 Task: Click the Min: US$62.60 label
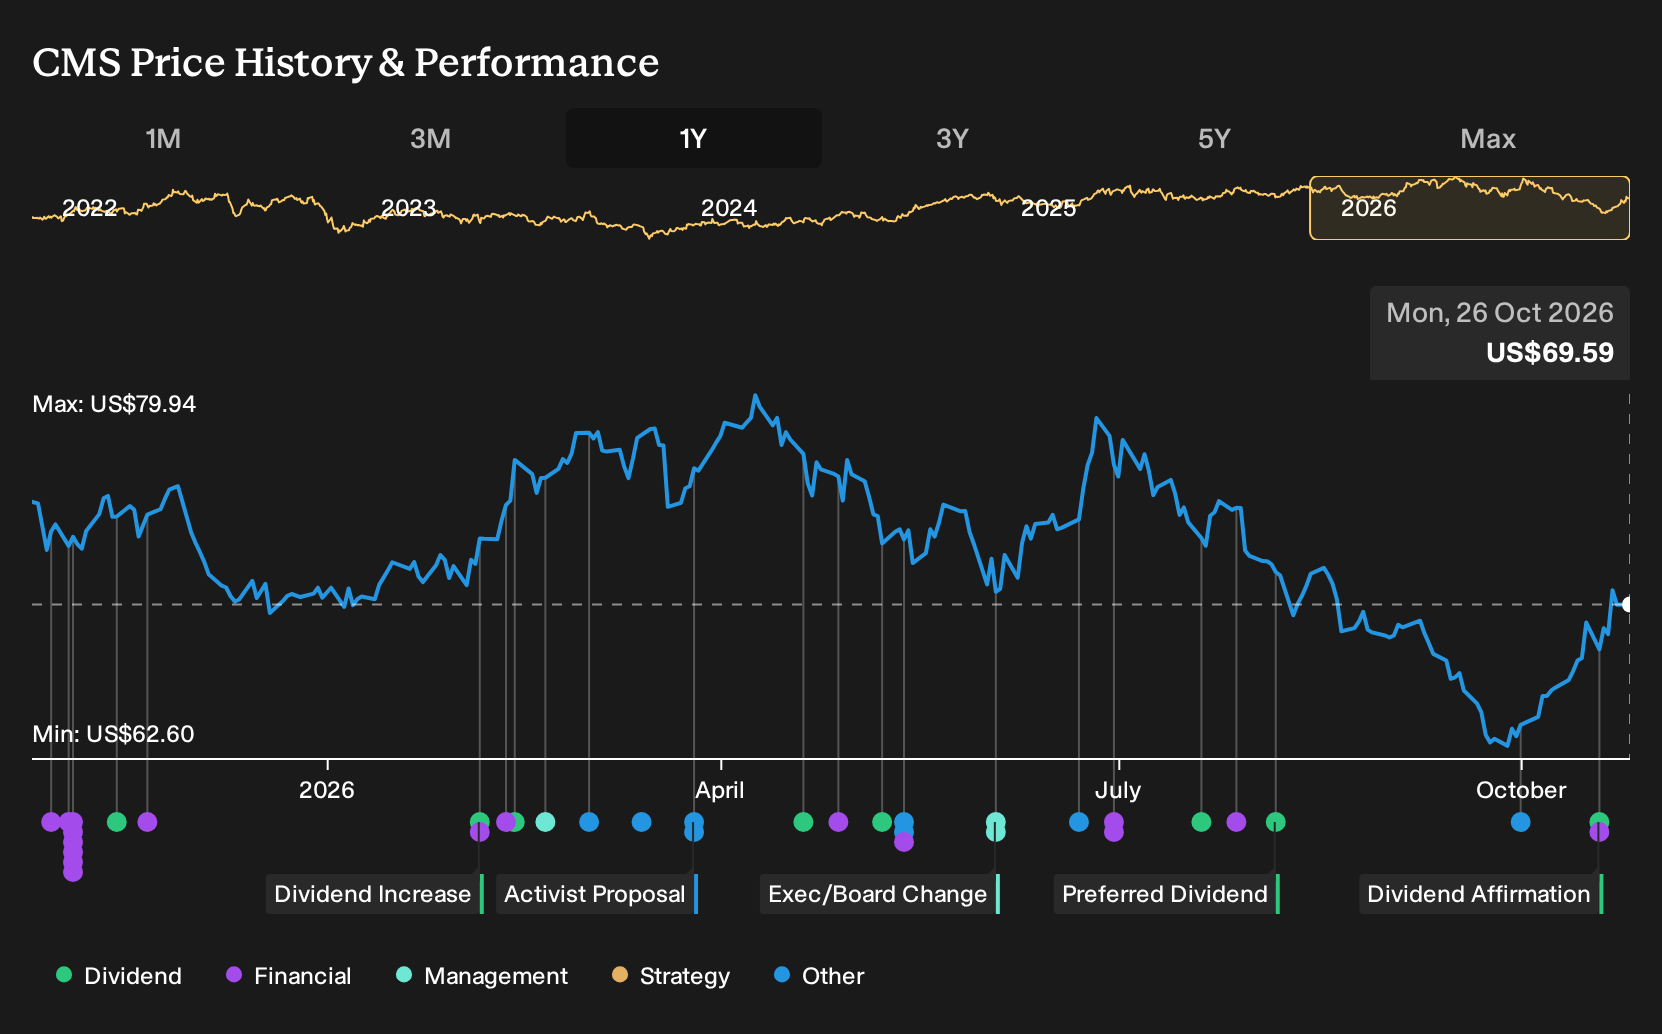(x=113, y=734)
